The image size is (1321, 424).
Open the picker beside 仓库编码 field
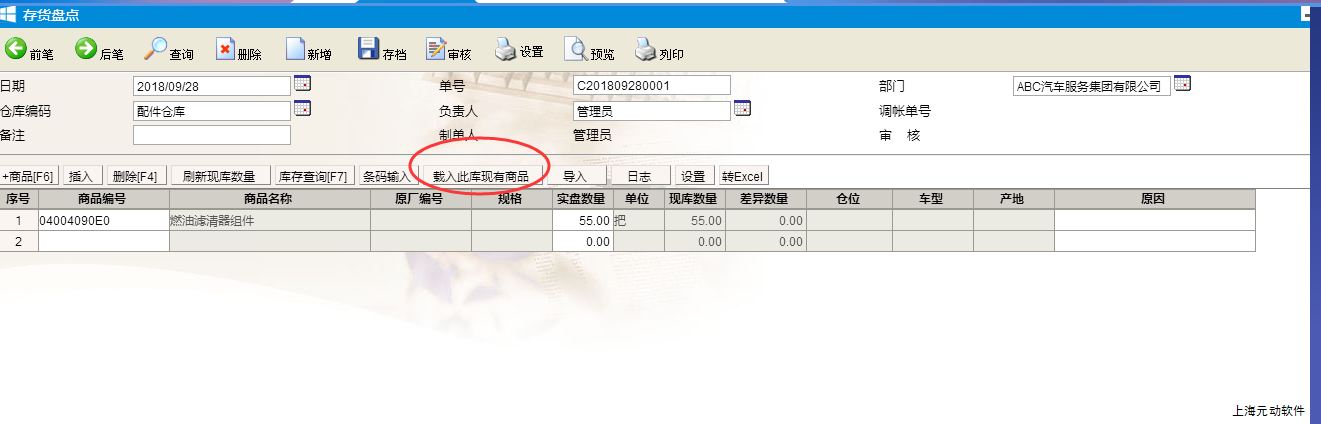pos(302,109)
